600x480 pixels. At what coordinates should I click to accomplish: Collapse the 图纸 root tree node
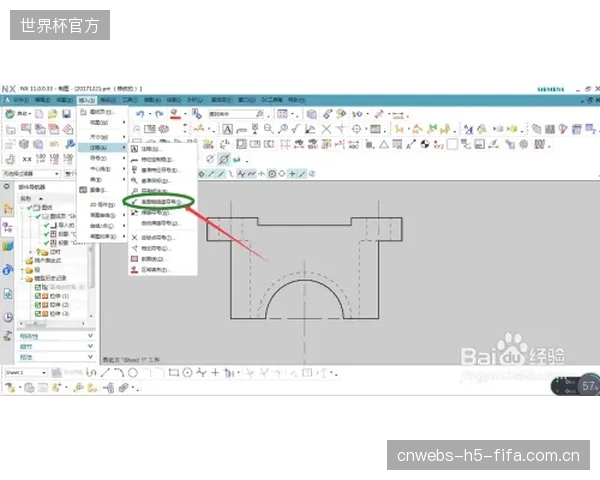pos(23,207)
